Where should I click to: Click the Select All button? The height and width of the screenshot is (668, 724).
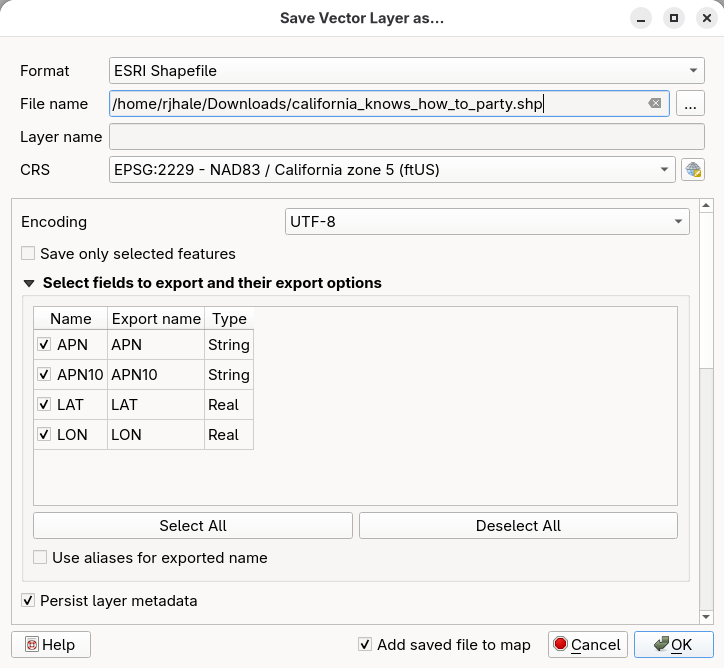click(x=193, y=526)
